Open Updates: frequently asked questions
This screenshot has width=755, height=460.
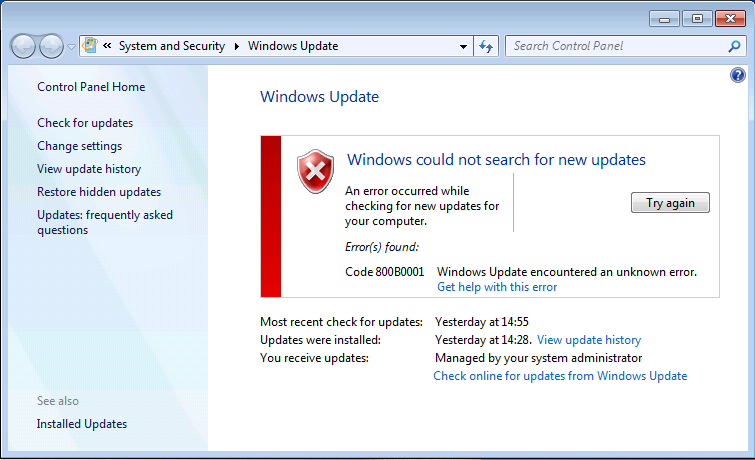[104, 223]
